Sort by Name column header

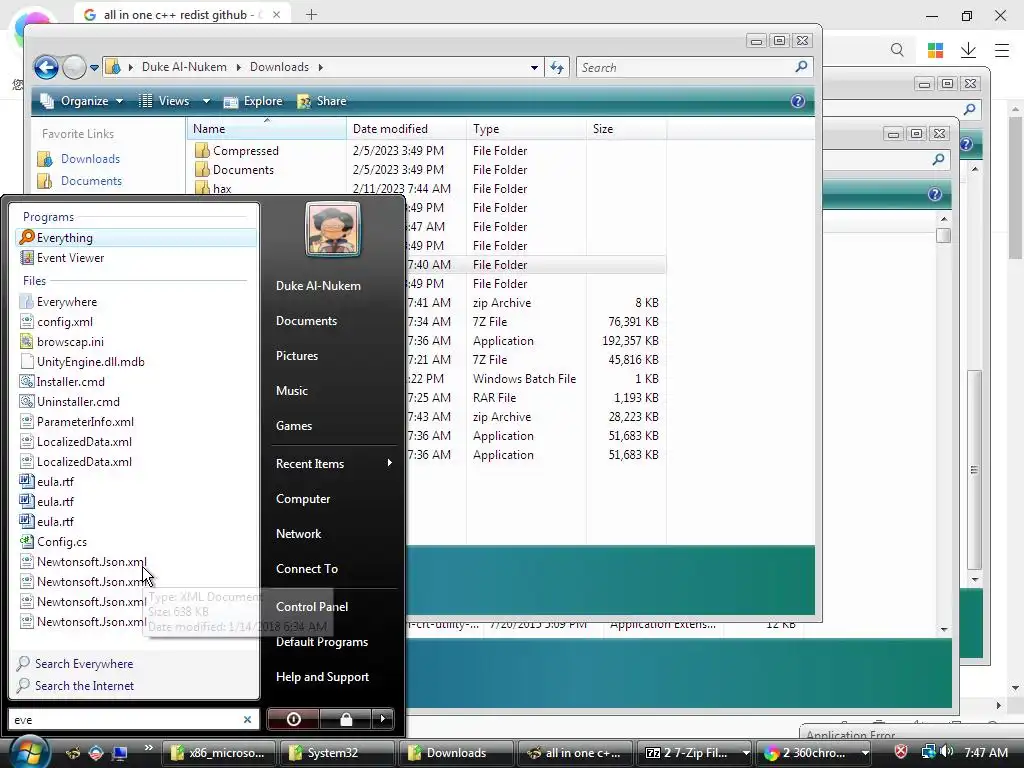click(x=266, y=129)
